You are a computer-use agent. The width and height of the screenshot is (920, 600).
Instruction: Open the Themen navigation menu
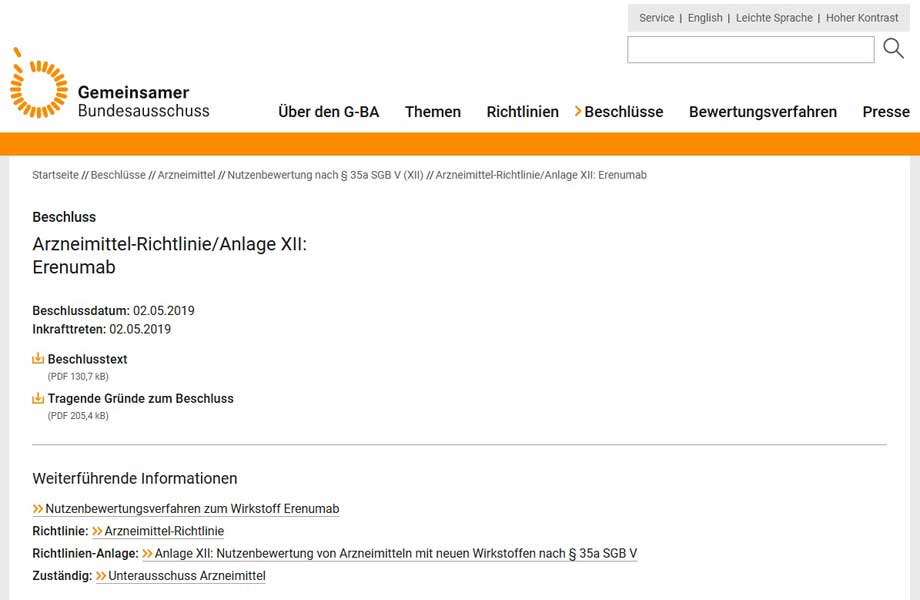(433, 112)
